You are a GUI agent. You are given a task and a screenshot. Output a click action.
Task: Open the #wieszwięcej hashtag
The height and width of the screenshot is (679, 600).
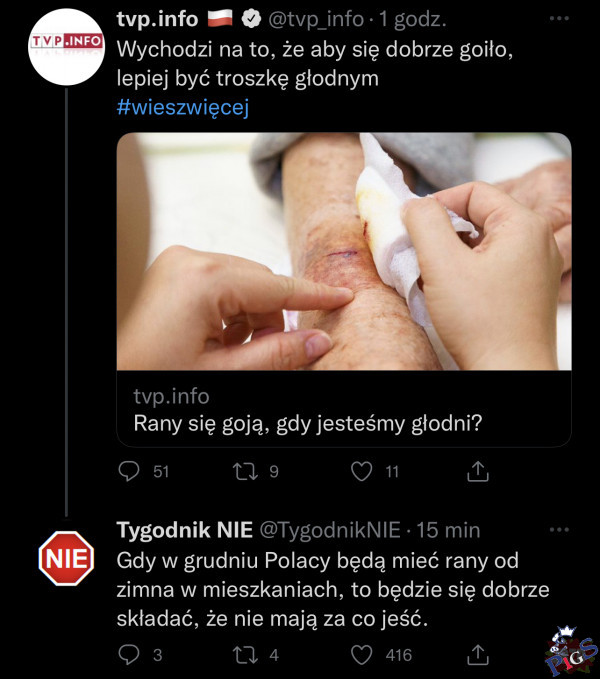(182, 107)
